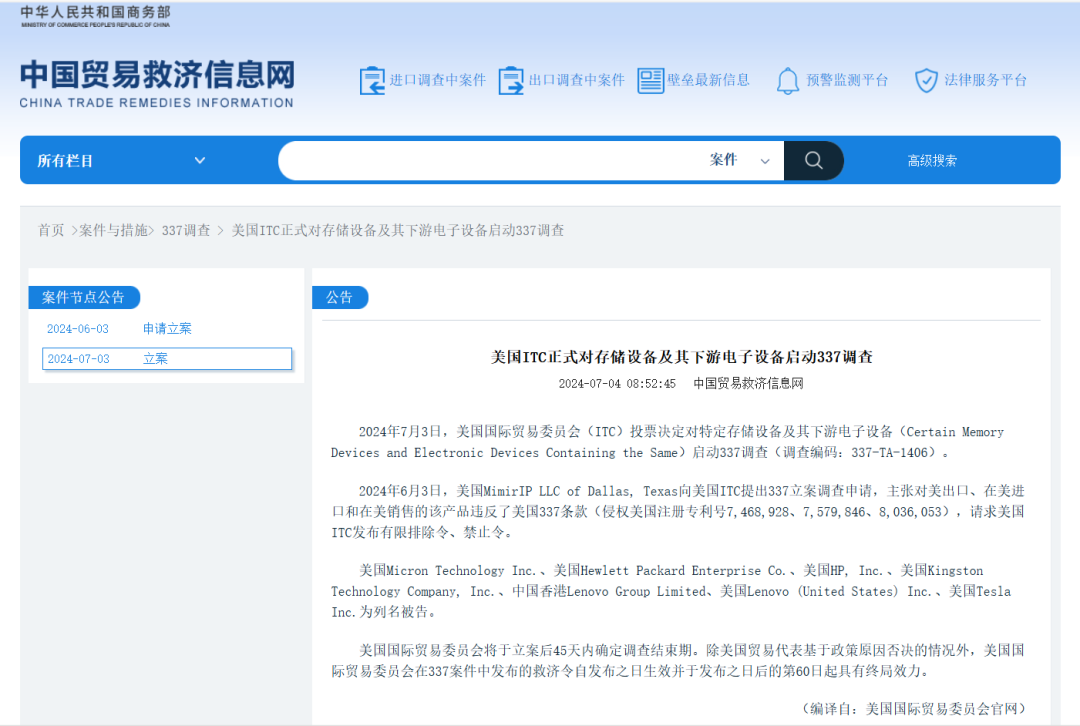1080x726 pixels.
Task: Click the shield icon for 法律服务平台
Action: [926, 81]
